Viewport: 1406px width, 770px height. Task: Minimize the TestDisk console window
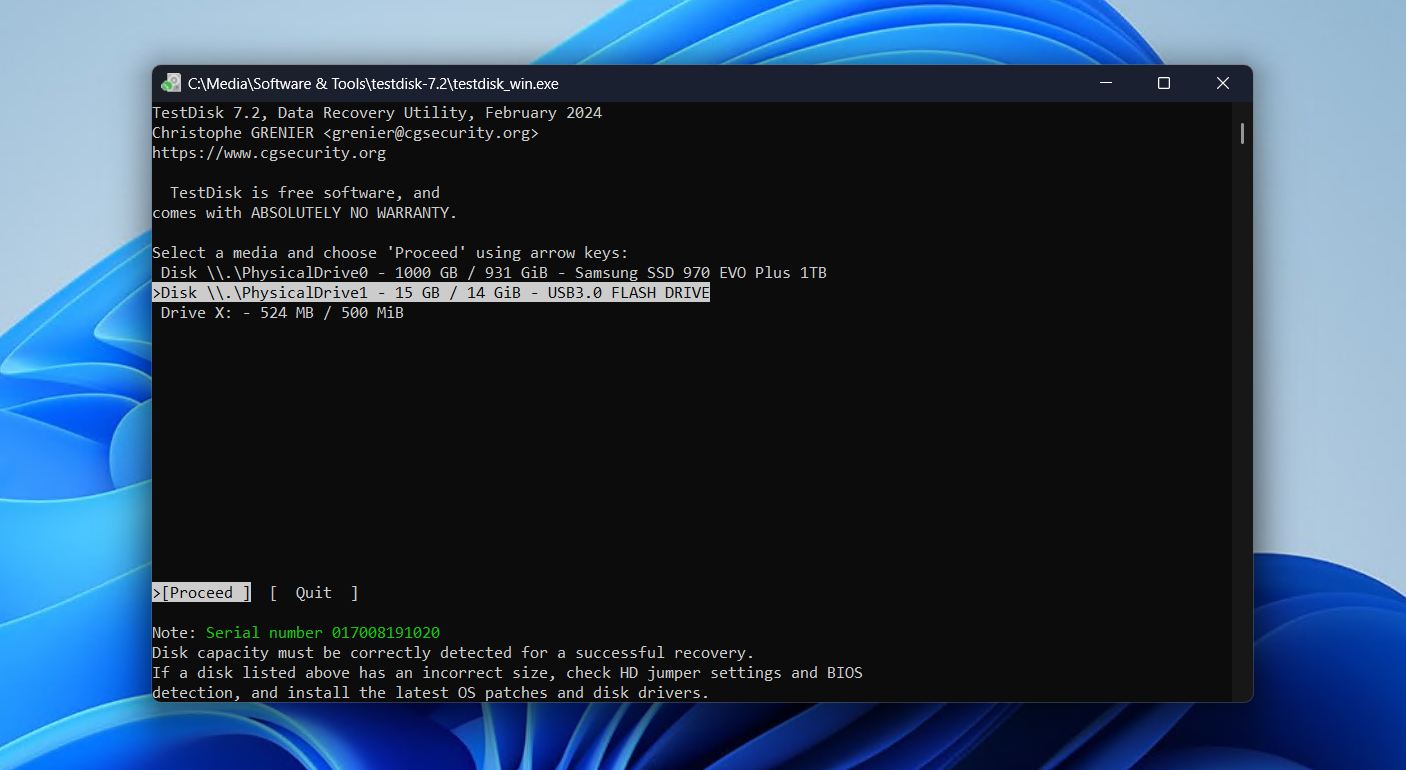click(1104, 84)
